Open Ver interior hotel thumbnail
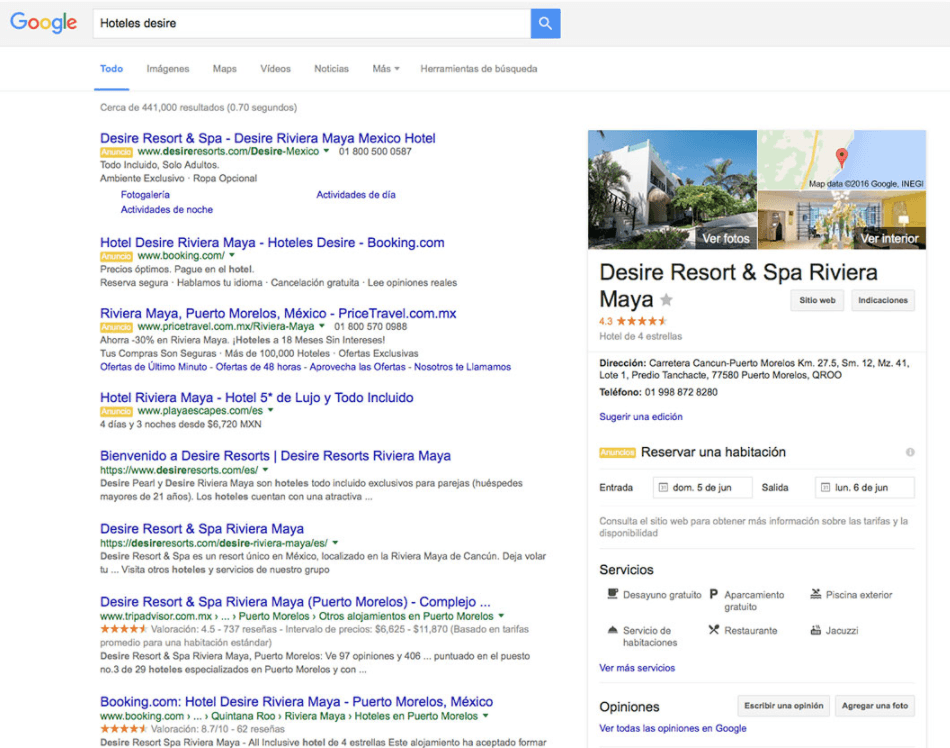 pos(842,220)
